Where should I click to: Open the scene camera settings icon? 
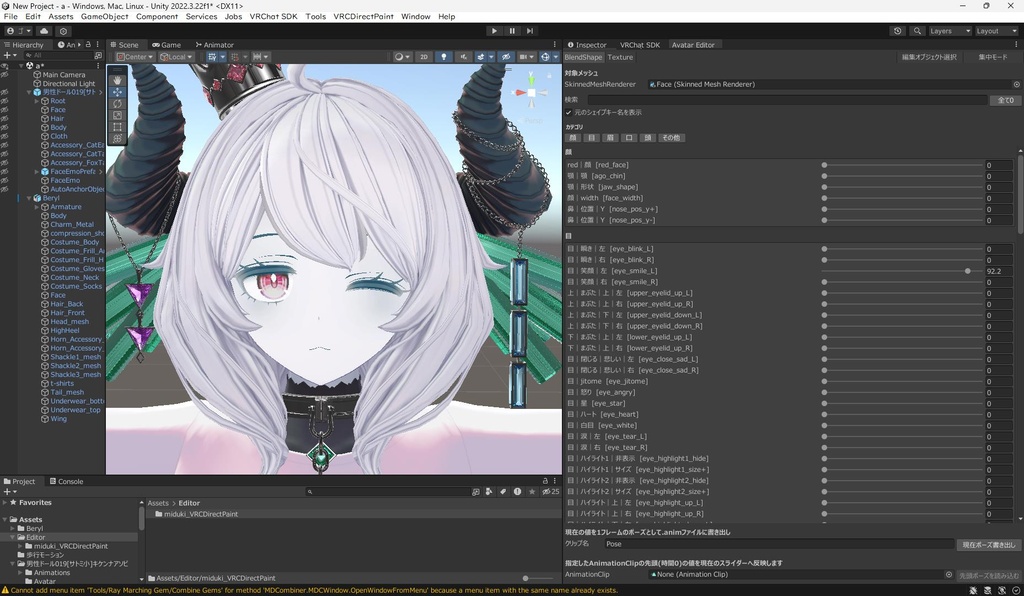pyautogui.click(x=526, y=57)
